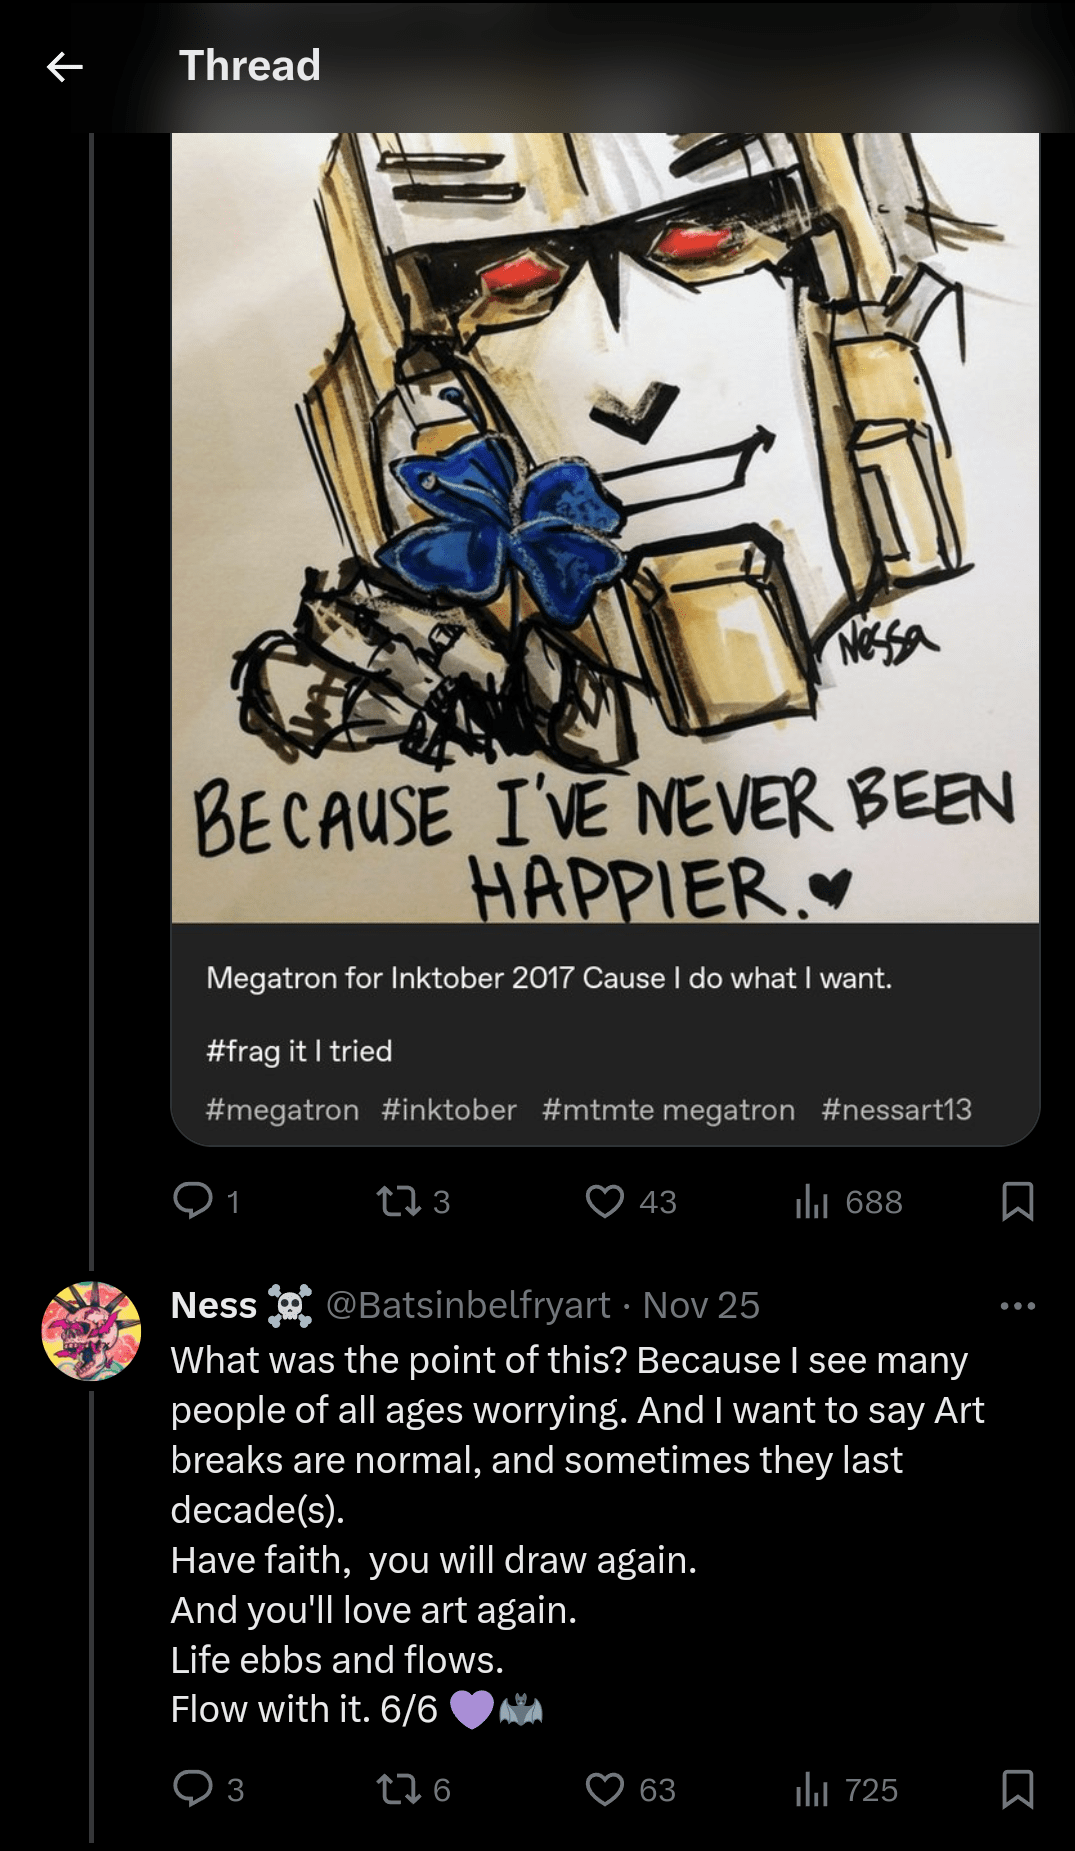The image size is (1075, 1851).
Task: Open Ness's profile picture avatar
Action: [91, 1331]
